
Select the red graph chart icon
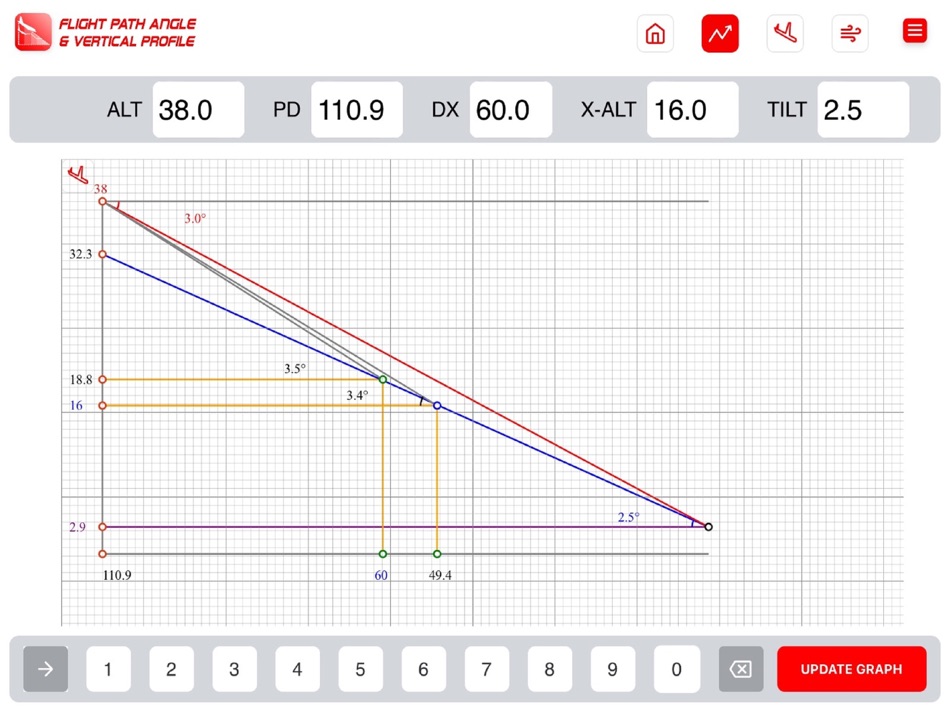coord(720,33)
